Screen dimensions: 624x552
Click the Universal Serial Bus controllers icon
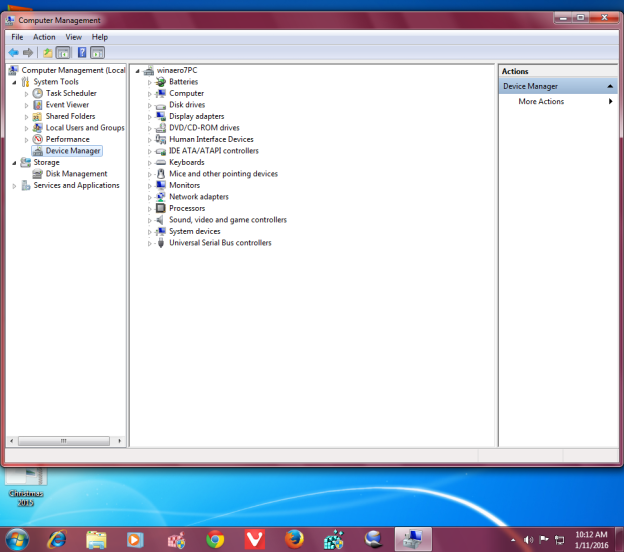[161, 243]
